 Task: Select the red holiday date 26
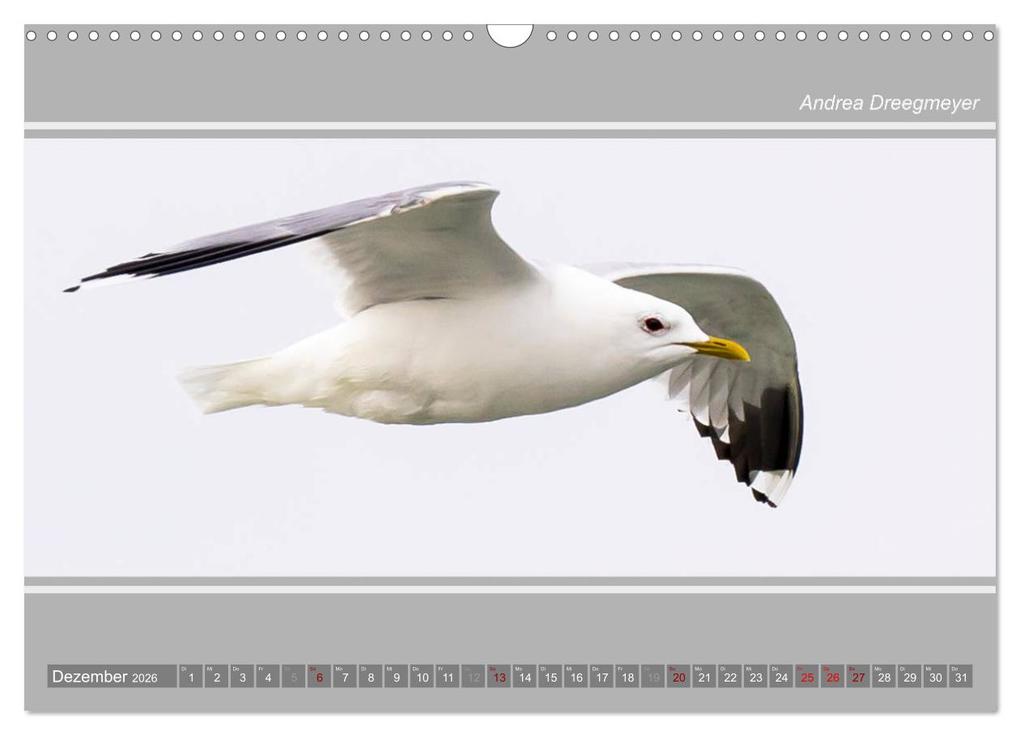click(x=832, y=677)
